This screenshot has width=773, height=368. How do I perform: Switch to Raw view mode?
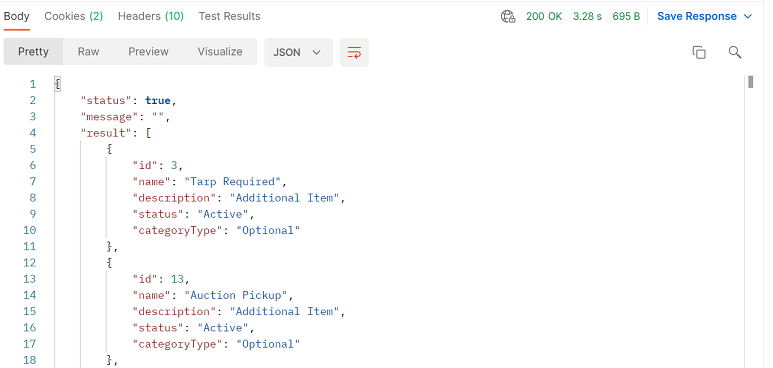coord(88,52)
